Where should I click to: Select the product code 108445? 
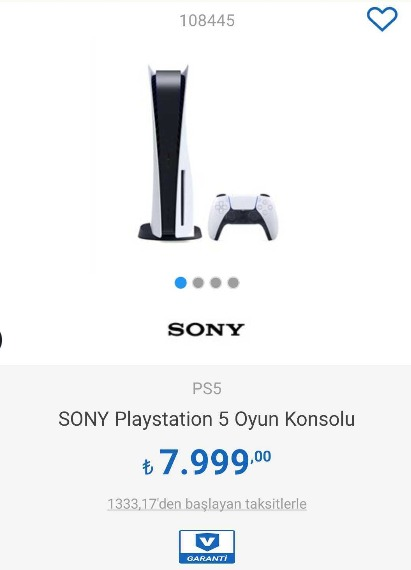pos(207,20)
